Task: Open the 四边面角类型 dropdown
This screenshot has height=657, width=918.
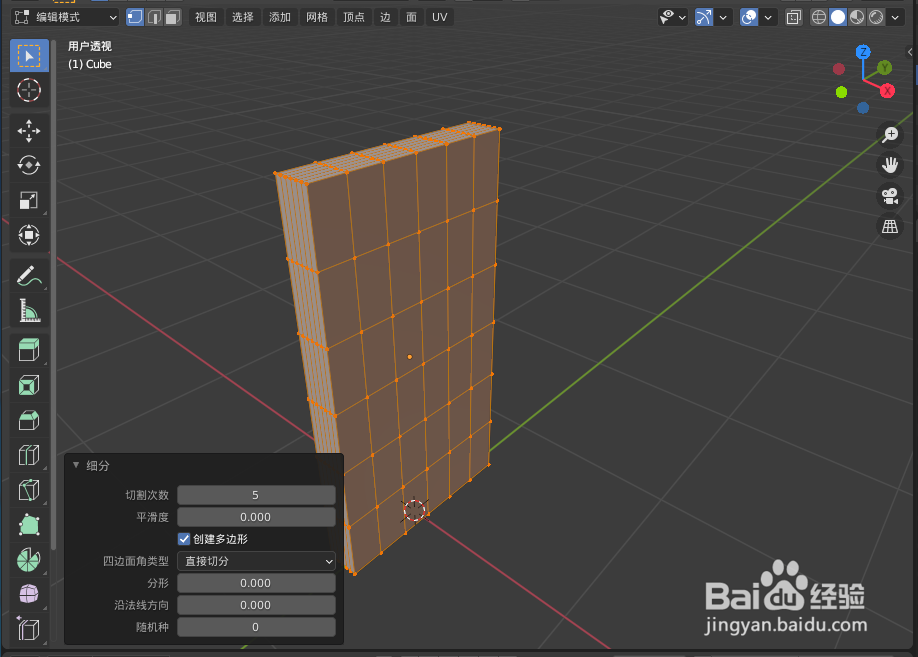Action: [x=256, y=560]
